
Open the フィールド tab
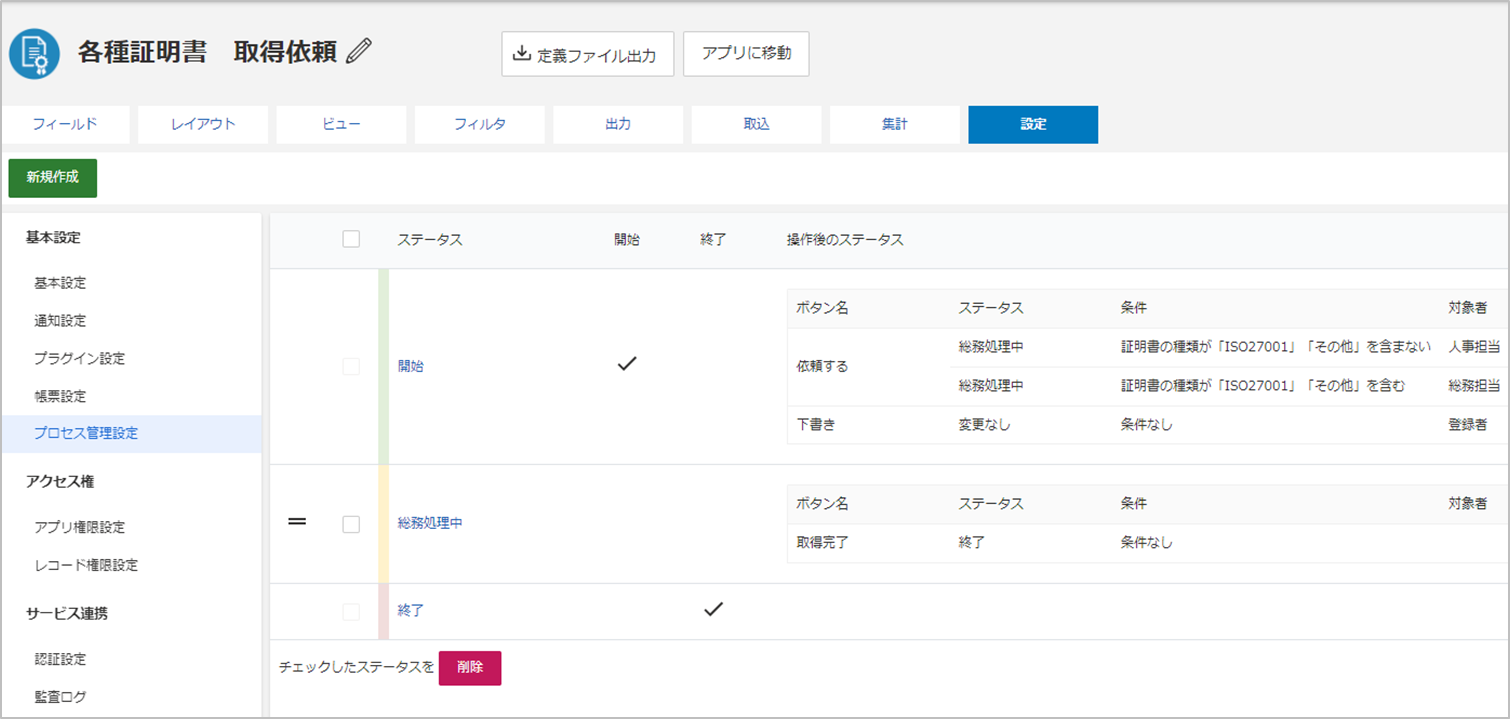tap(65, 125)
